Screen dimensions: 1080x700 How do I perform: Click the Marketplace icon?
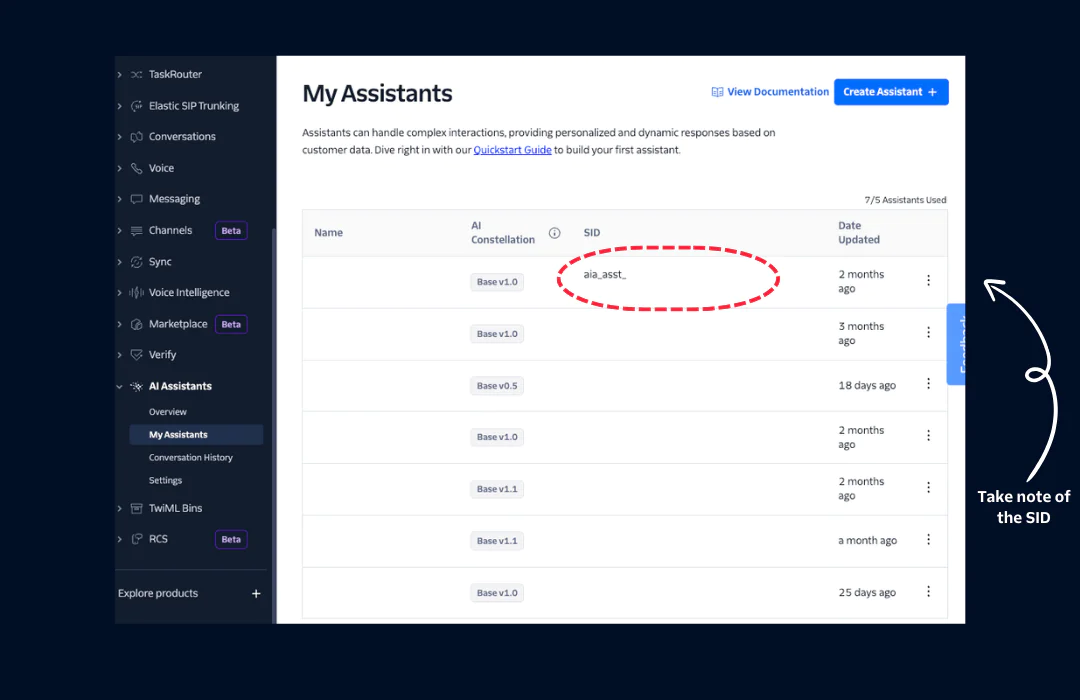click(x=136, y=324)
